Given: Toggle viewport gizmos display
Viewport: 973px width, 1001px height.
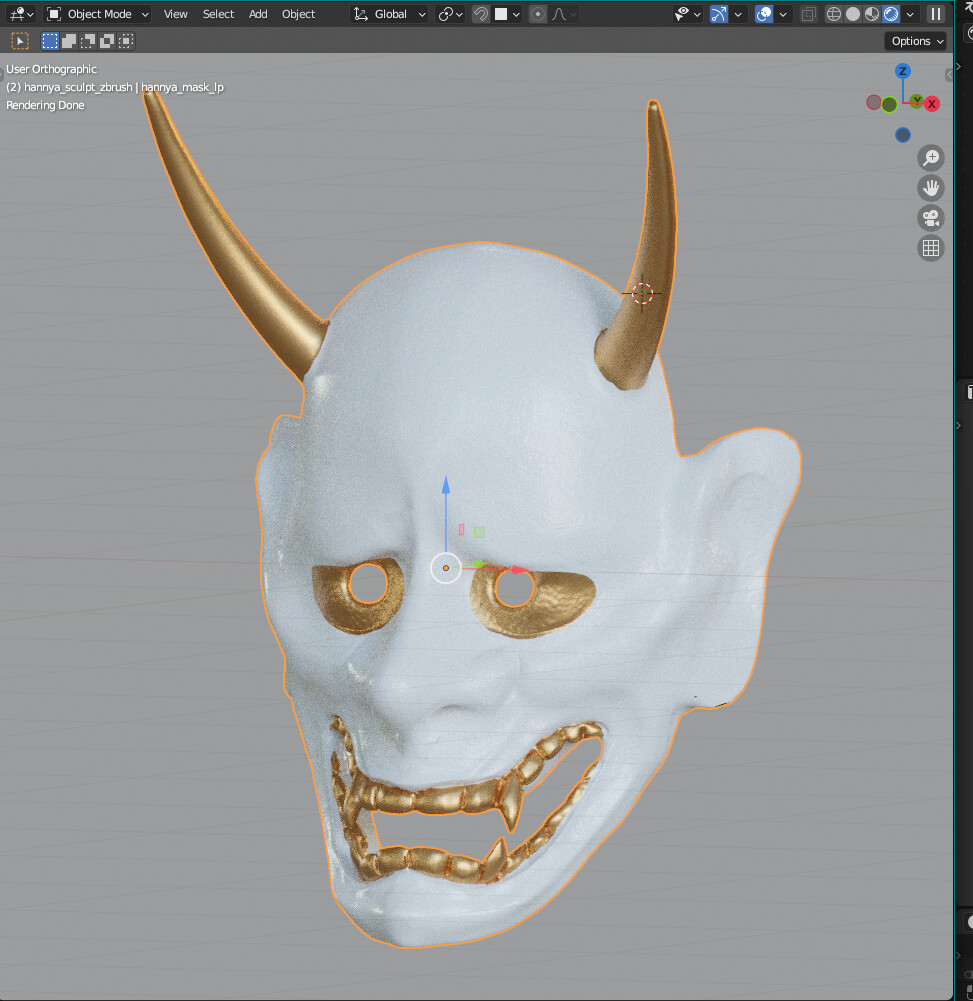Looking at the screenshot, I should point(718,14).
